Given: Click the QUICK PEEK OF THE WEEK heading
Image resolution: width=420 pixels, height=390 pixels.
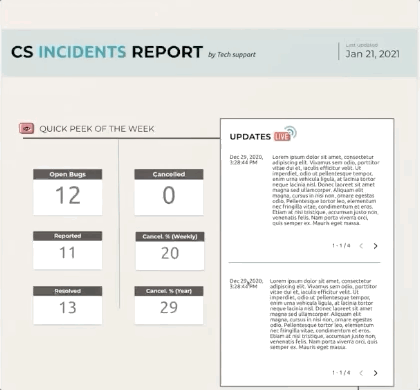Looking at the screenshot, I should [97, 129].
